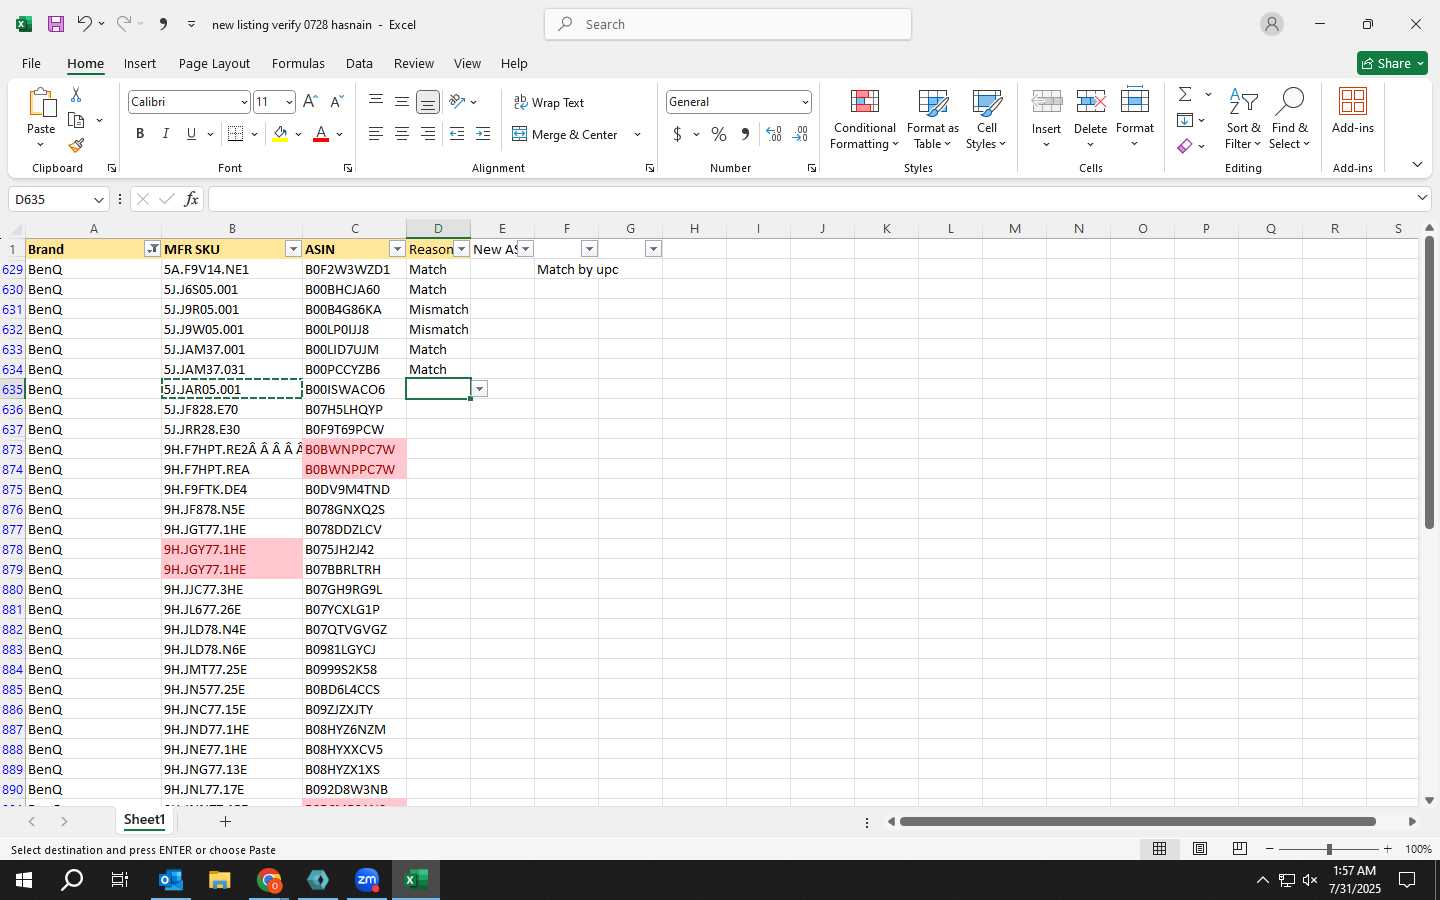This screenshot has width=1440, height=900.
Task: Toggle Wrap Text
Action: tap(549, 102)
